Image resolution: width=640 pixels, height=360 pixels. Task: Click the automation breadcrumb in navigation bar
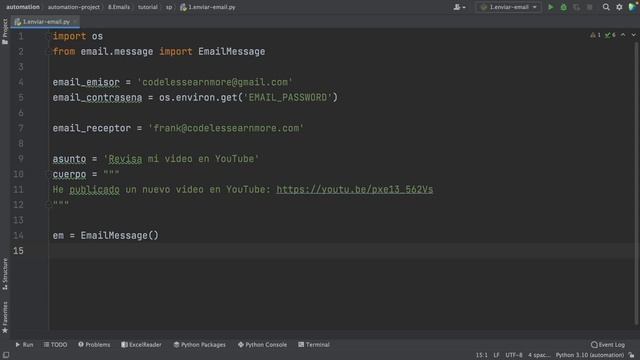[23, 7]
